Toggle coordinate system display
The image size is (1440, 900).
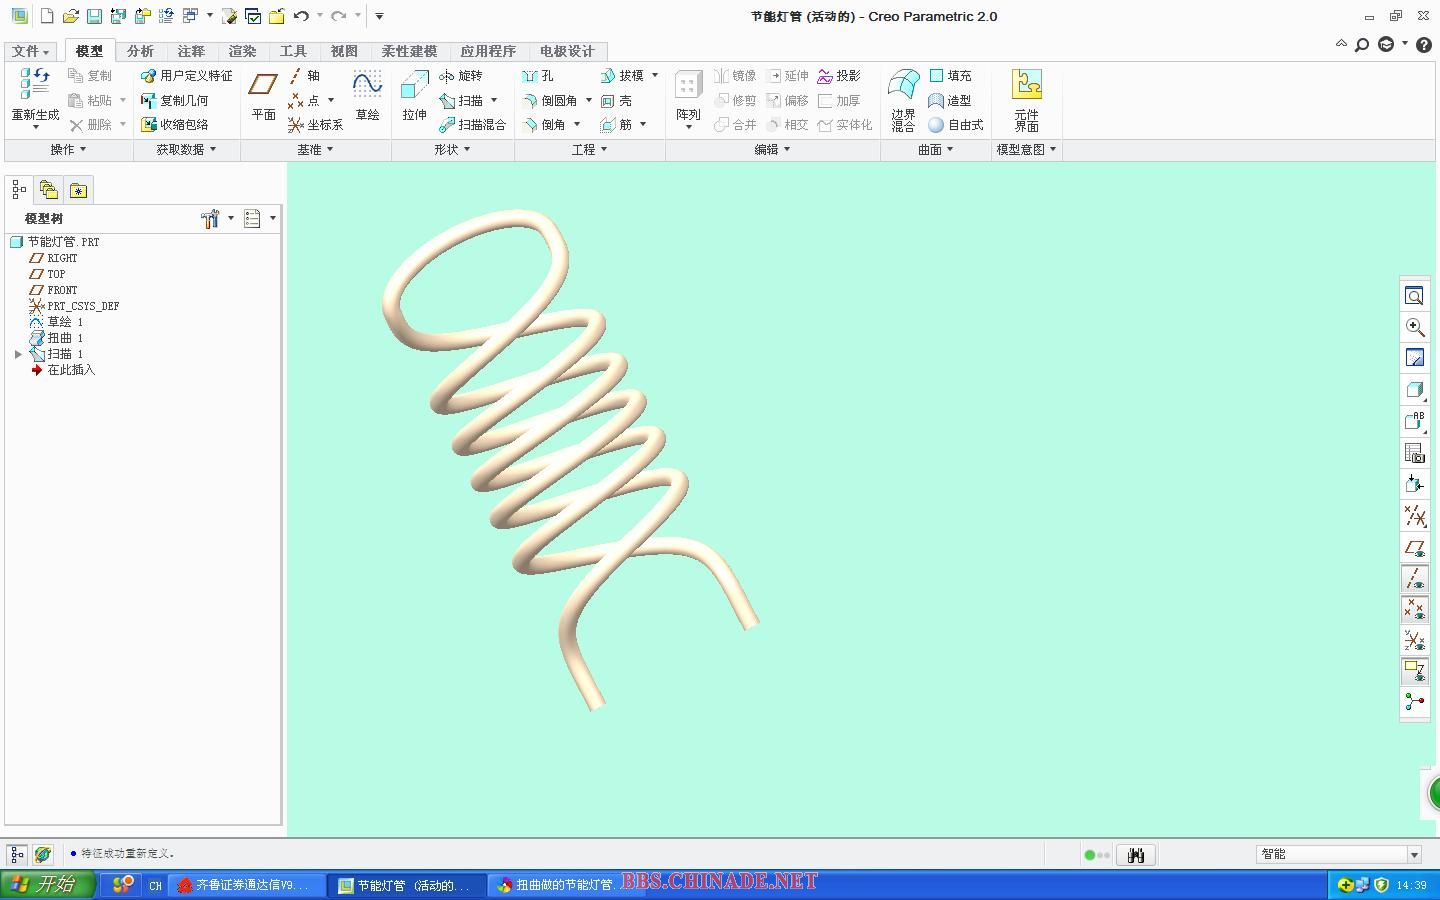[x=1414, y=640]
